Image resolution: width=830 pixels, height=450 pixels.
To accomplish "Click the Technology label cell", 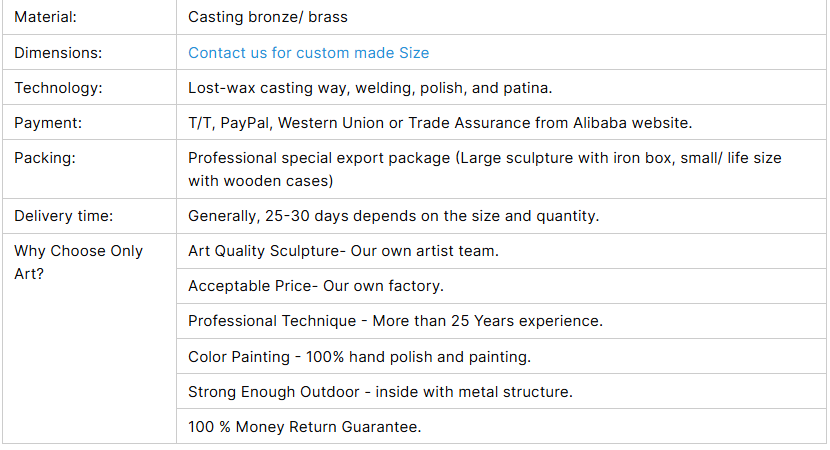I will tap(89, 87).
